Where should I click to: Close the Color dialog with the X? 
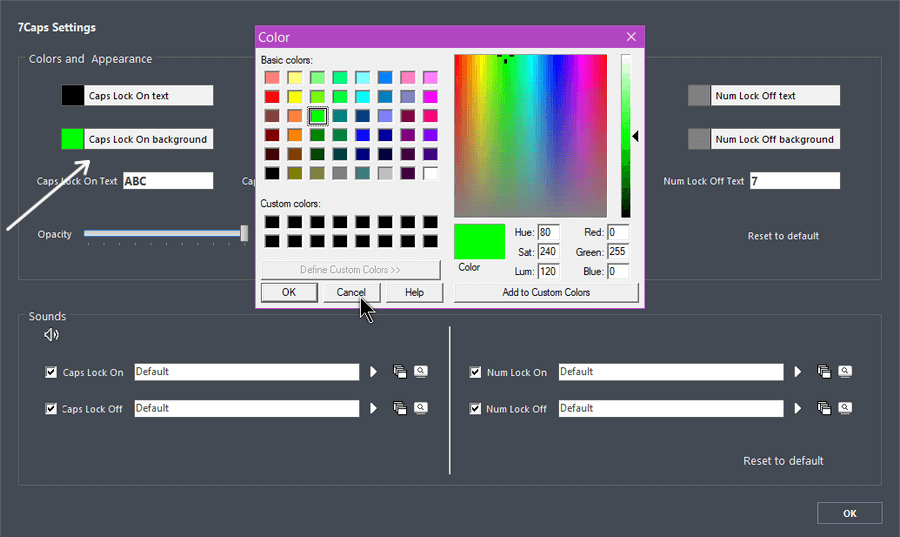[x=631, y=37]
